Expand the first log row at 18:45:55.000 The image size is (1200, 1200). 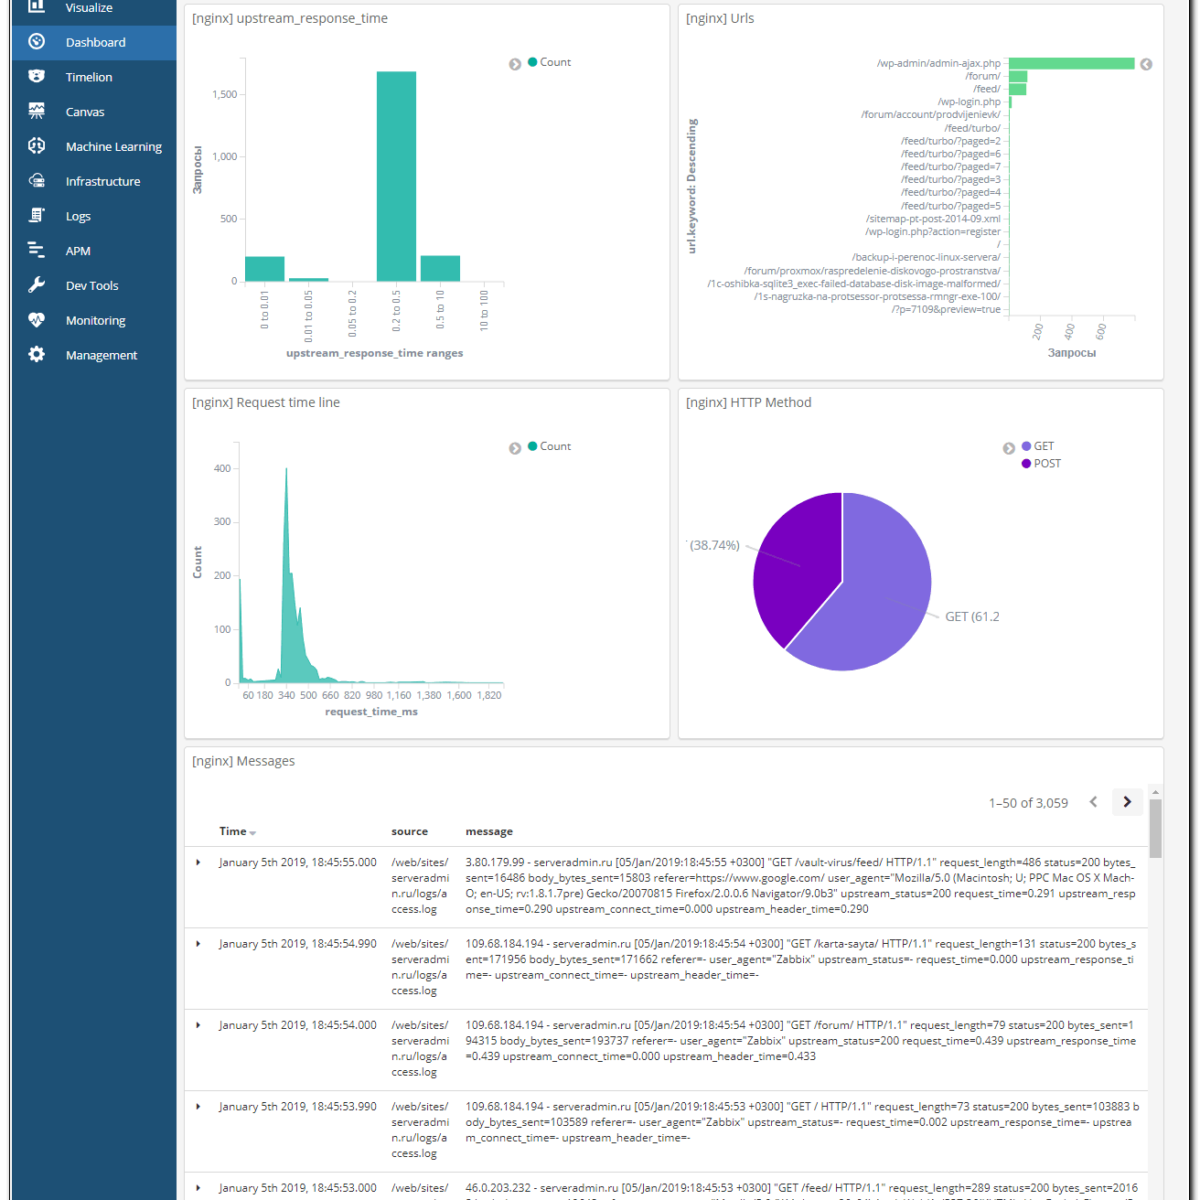198,862
